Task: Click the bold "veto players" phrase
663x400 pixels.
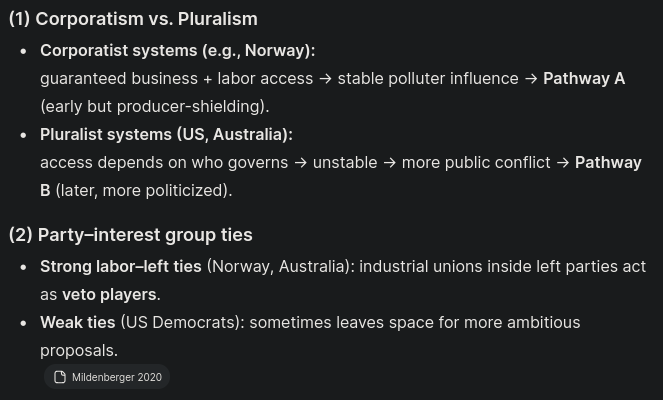Action: click(x=109, y=294)
